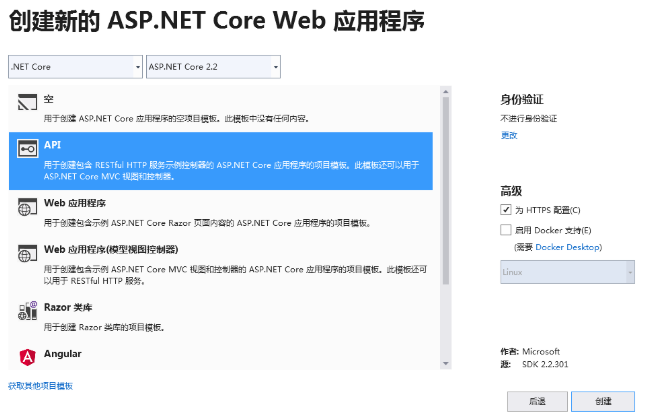Click the 不进行身份验证 text

coord(529,119)
